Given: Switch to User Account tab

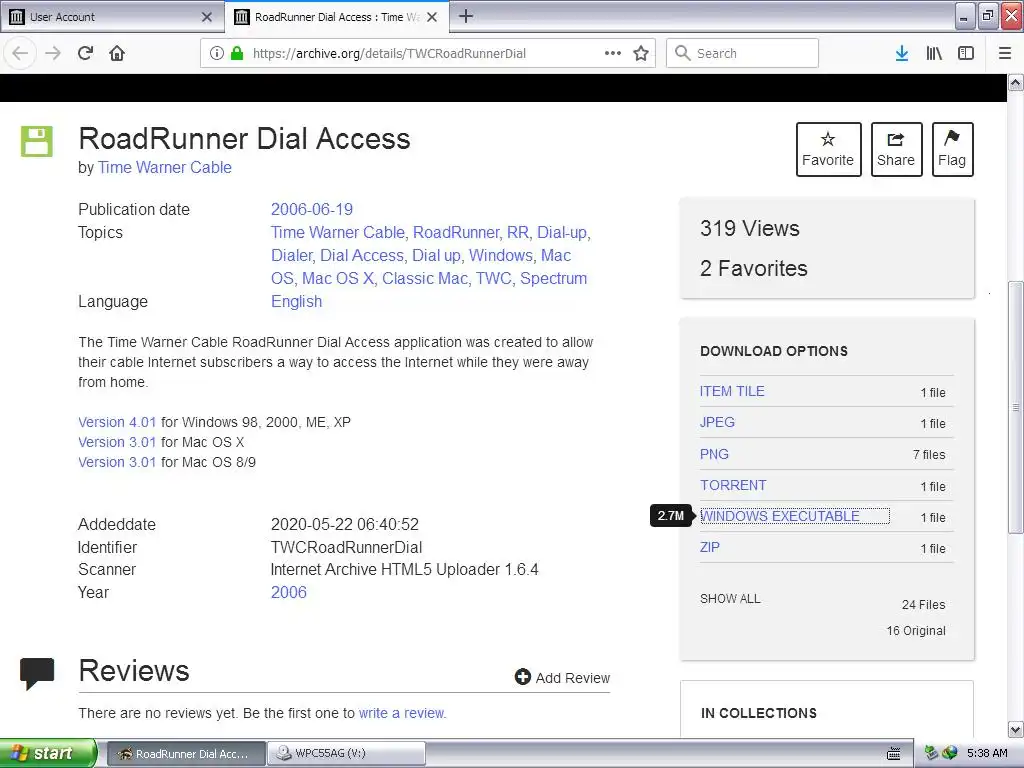Looking at the screenshot, I should coord(112,17).
